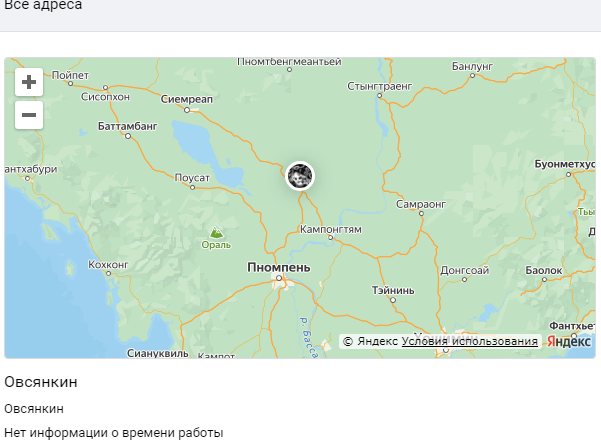Click the circular photo map marker
This screenshot has height=444, width=601.
pos(300,176)
